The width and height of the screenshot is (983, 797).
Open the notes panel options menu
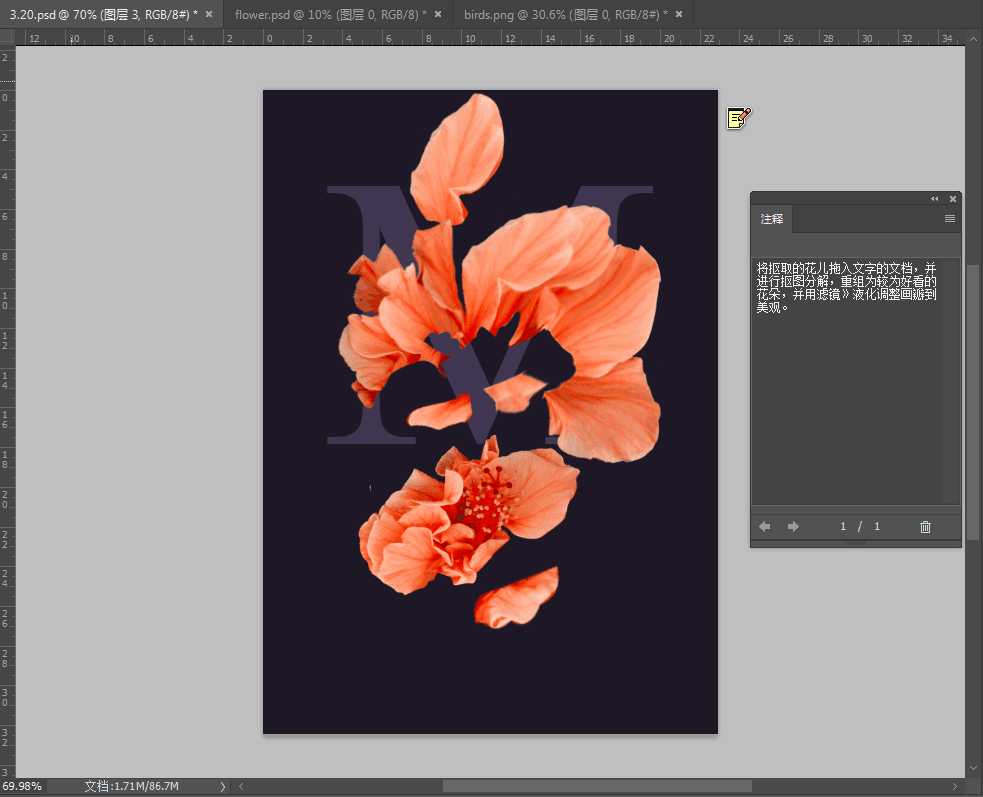[x=950, y=219]
